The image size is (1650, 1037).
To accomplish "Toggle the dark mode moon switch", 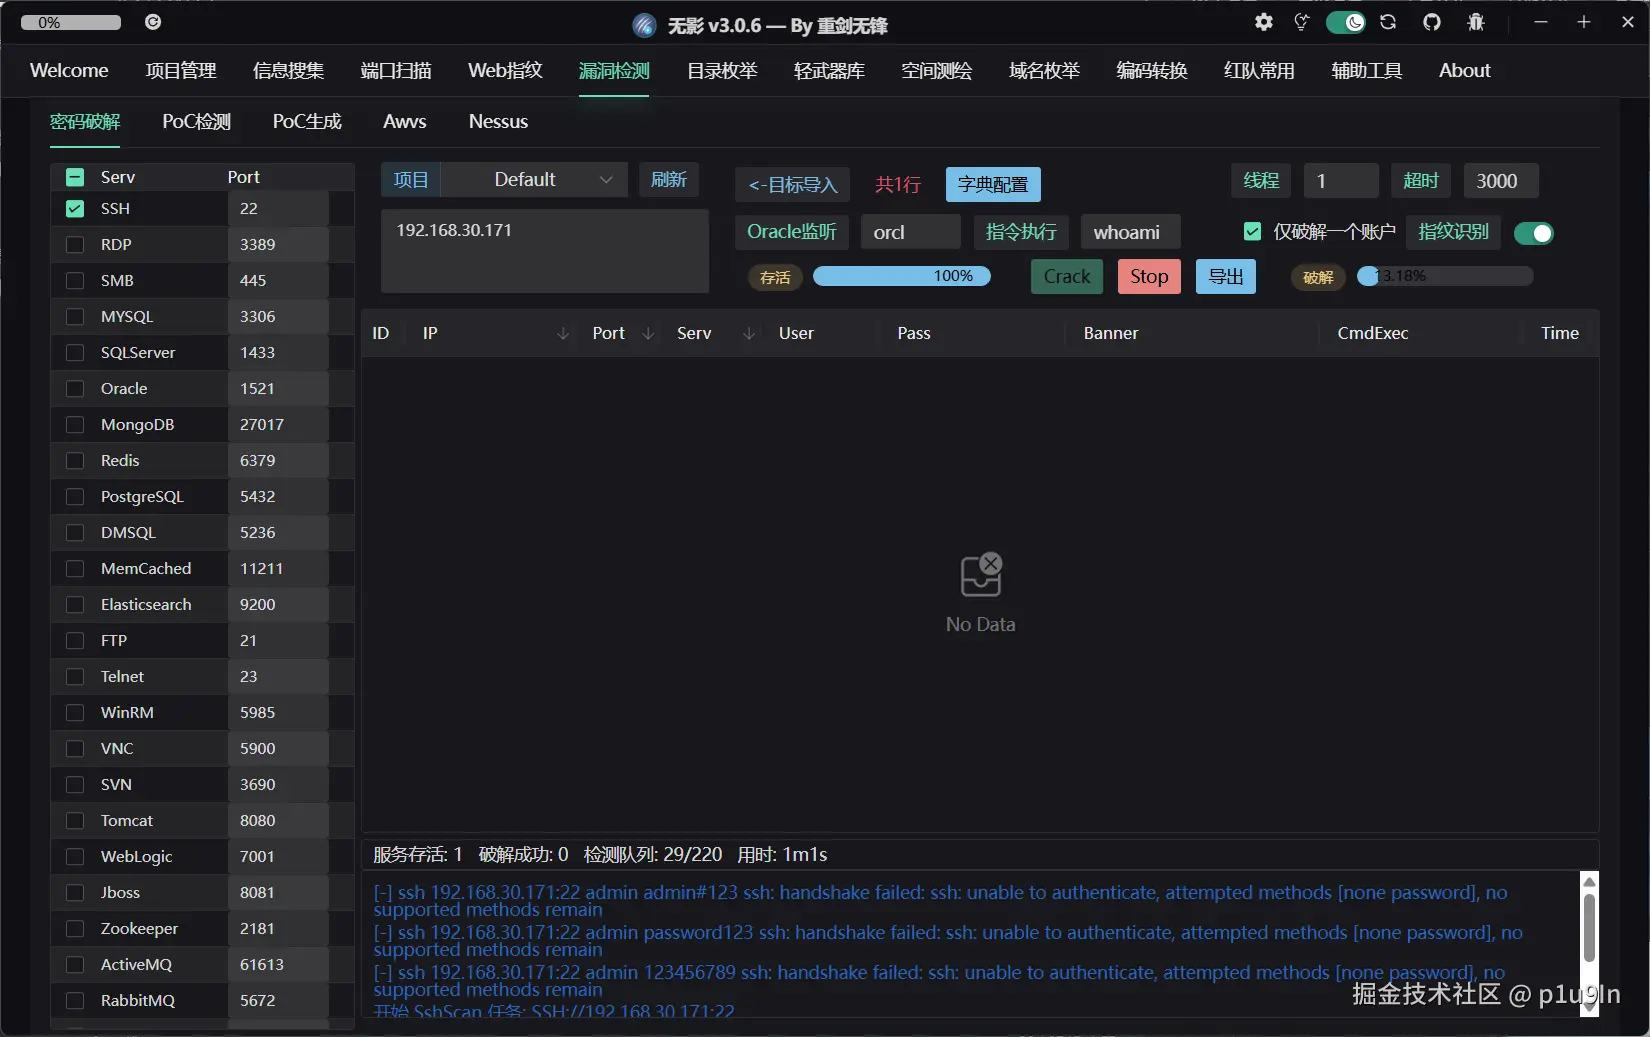I will (x=1345, y=22).
